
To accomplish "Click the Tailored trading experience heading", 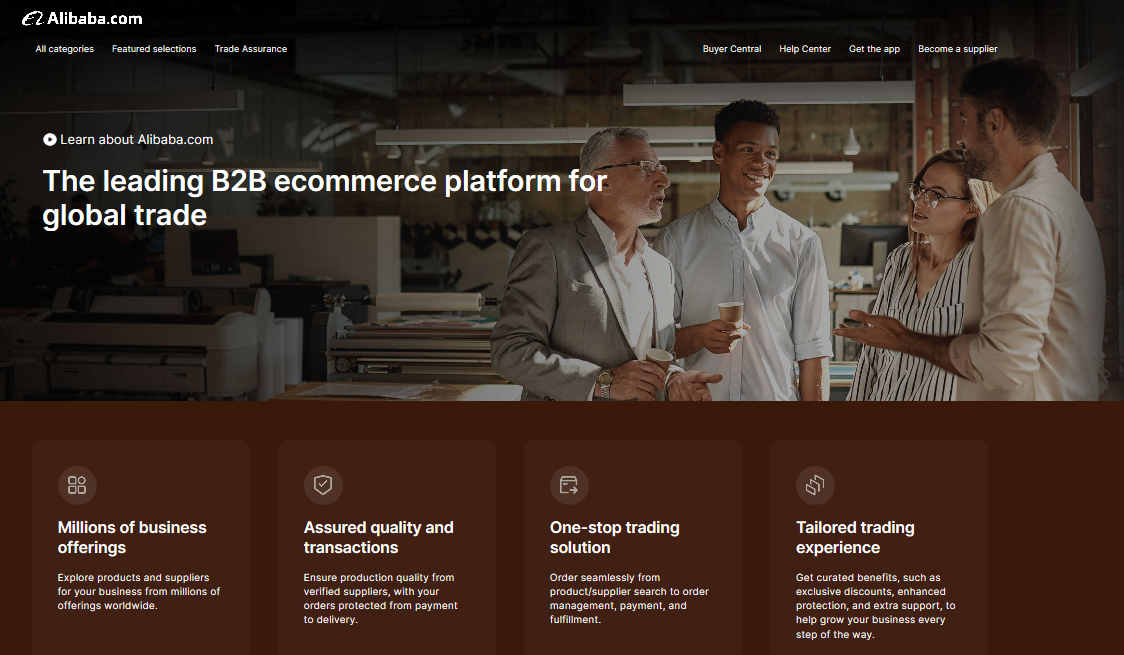I will tap(855, 537).
